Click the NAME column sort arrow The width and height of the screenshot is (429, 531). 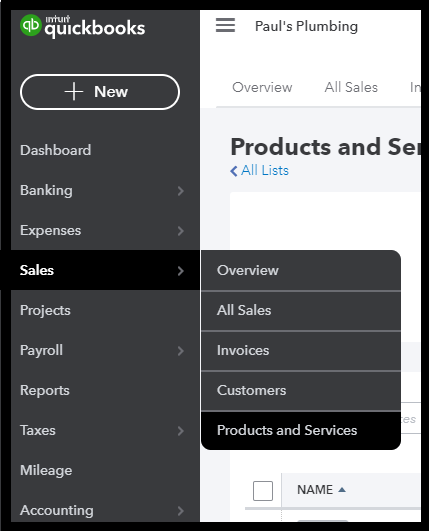point(342,490)
